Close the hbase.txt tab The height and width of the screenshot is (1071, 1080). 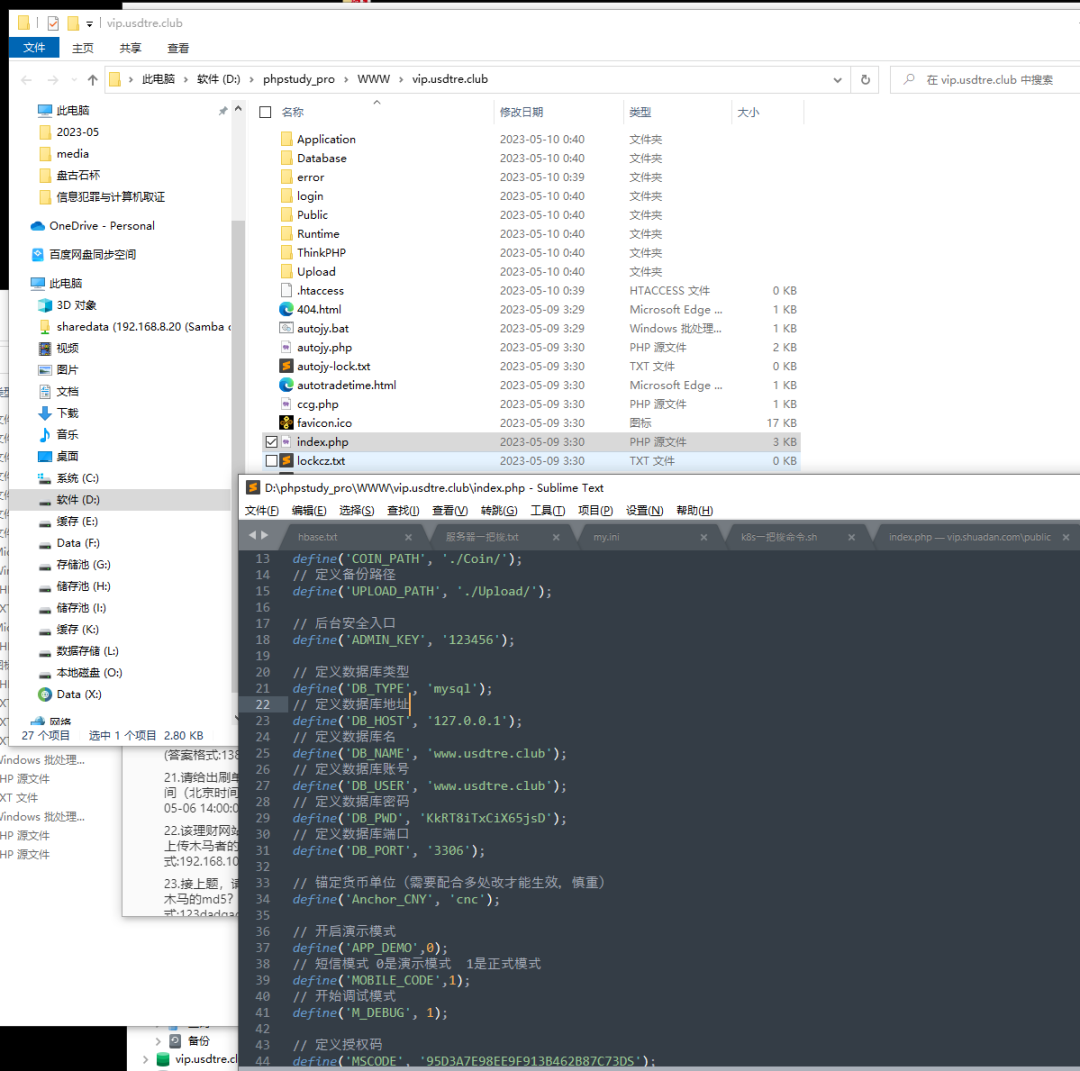point(408,537)
